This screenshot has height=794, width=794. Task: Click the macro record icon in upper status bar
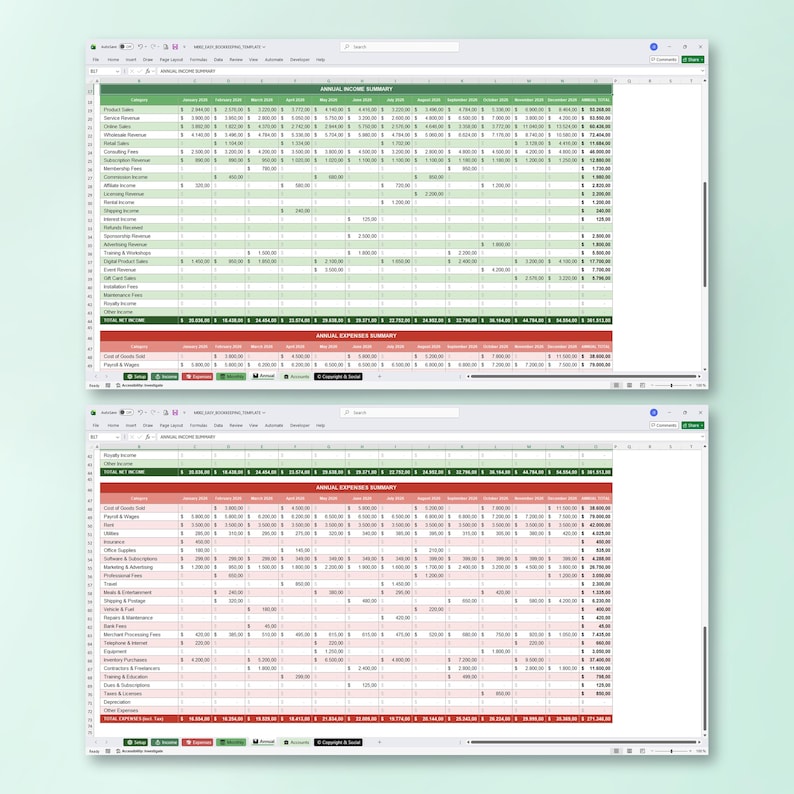point(108,385)
